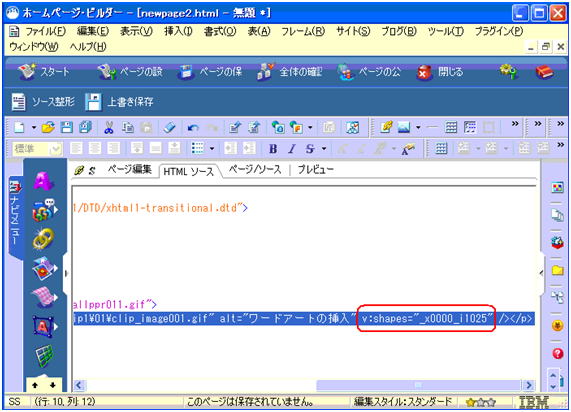
Task: Open the ツール(T) menu
Action: point(445,31)
